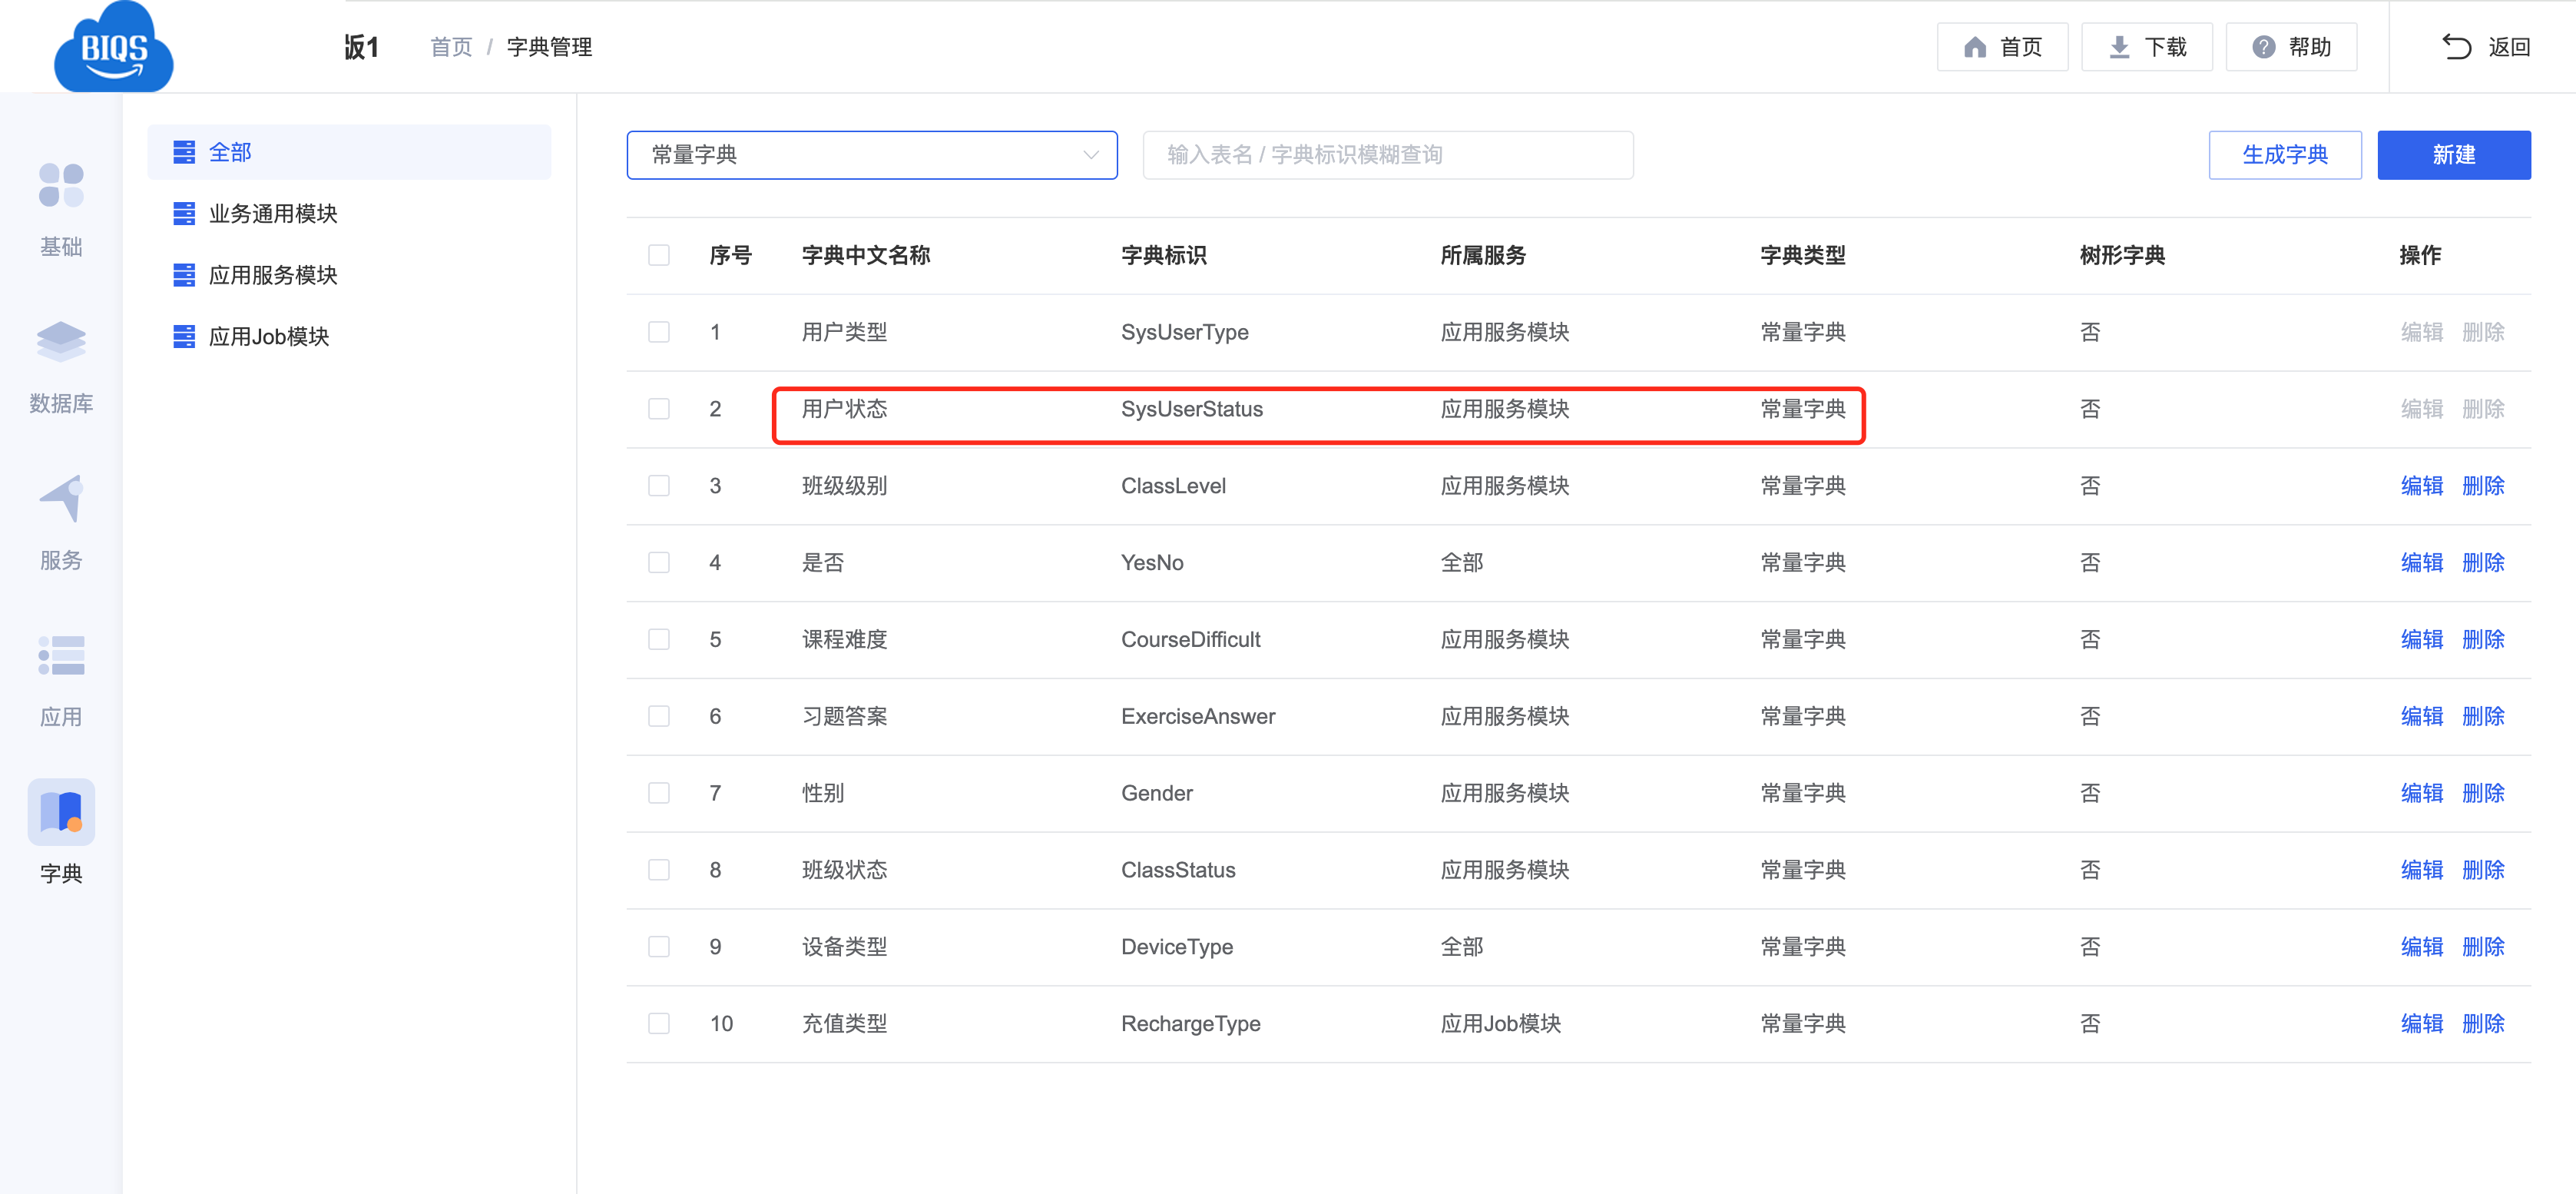Edit the 设备类型 dictionary row
This screenshot has height=1194, width=2576.
[x=2422, y=947]
